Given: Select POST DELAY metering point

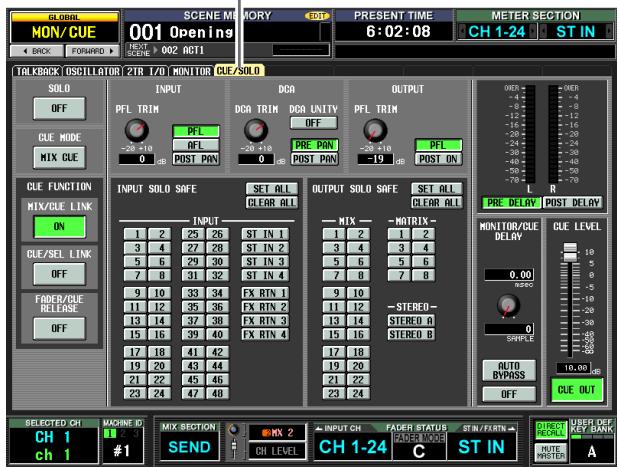Looking at the screenshot, I should (573, 203).
